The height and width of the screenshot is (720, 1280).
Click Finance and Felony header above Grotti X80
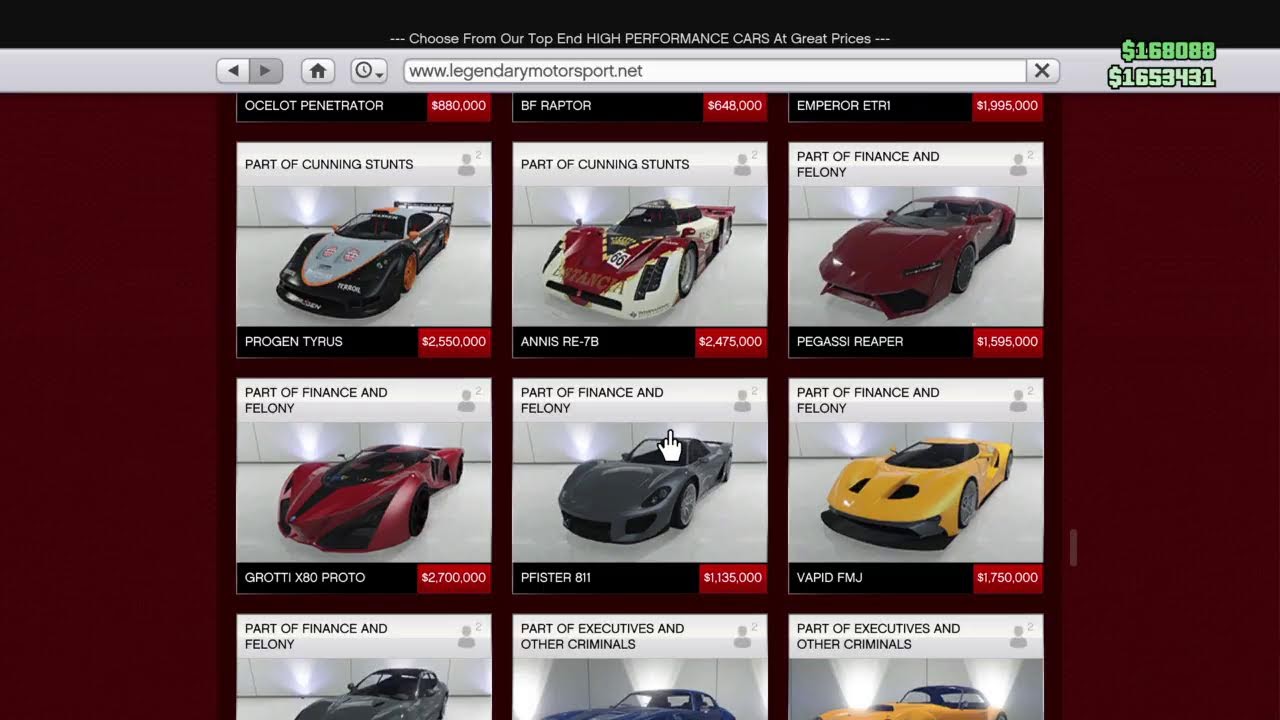[316, 400]
